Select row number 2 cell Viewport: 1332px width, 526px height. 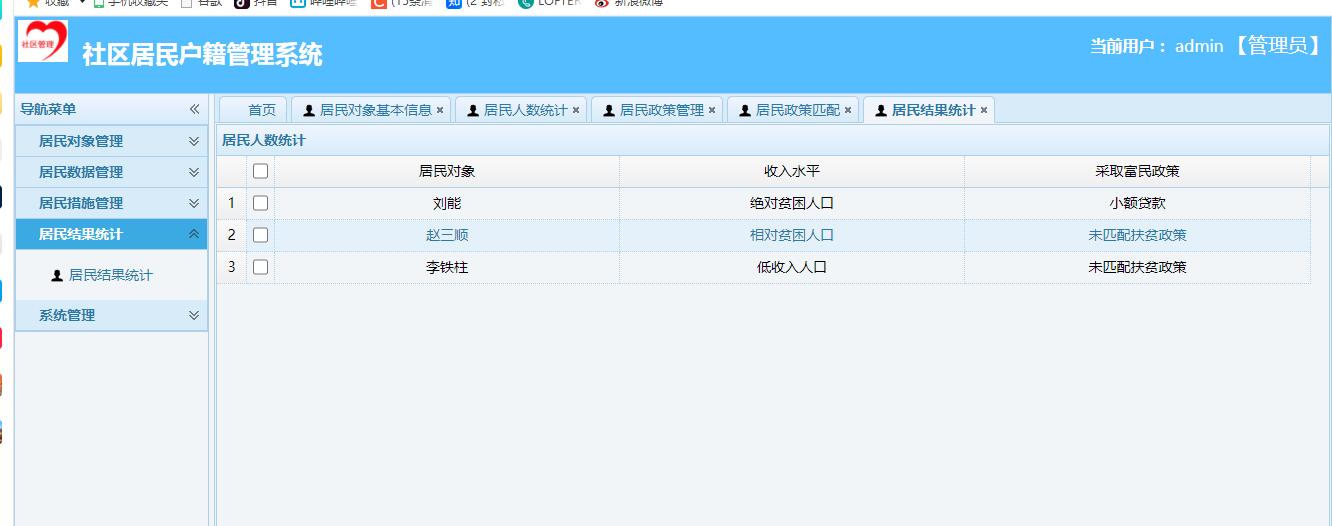pos(232,235)
